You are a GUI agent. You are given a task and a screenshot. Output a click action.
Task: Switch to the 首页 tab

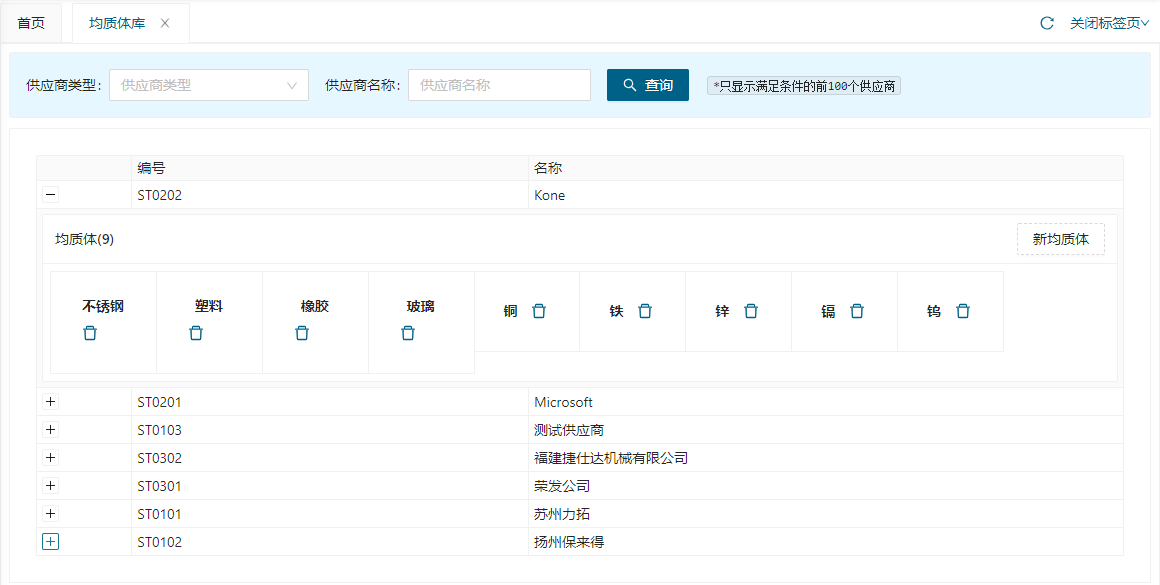31,23
